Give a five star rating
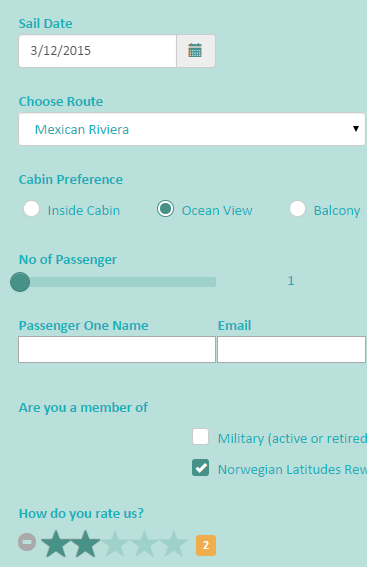Screen dimensions: 367x567 coord(174,544)
